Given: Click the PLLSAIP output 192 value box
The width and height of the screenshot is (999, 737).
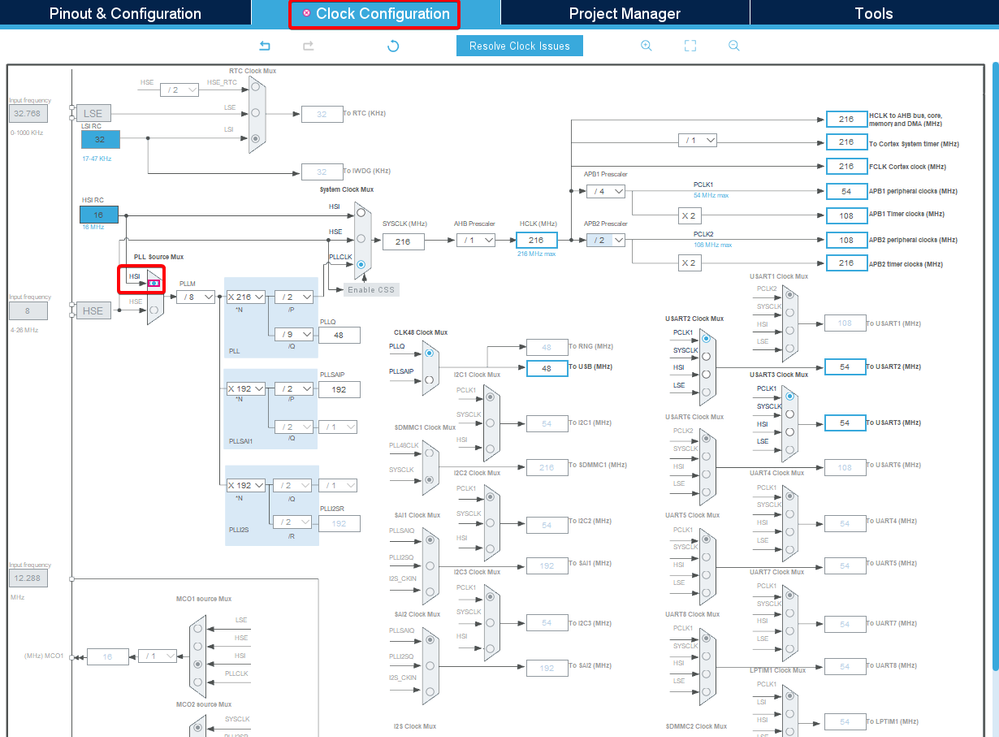Looking at the screenshot, I should click(339, 389).
